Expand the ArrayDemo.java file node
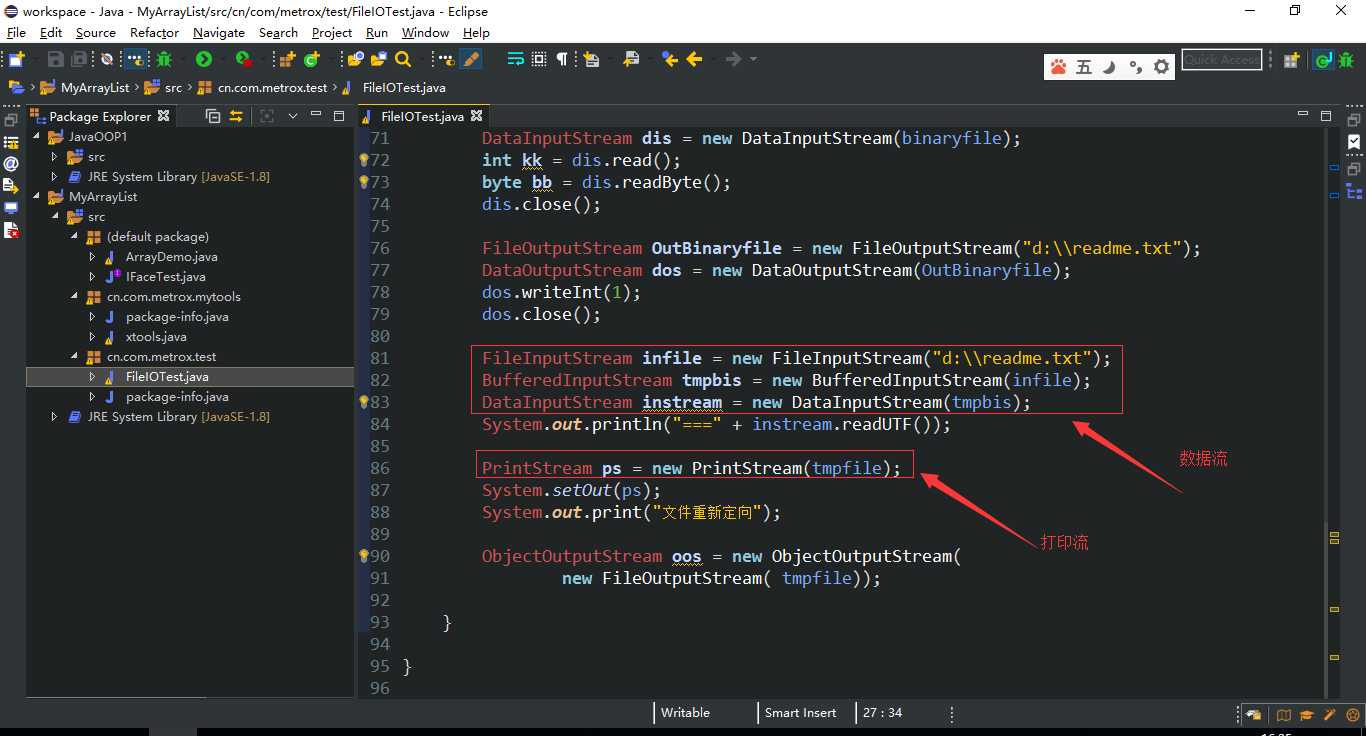 (x=94, y=257)
